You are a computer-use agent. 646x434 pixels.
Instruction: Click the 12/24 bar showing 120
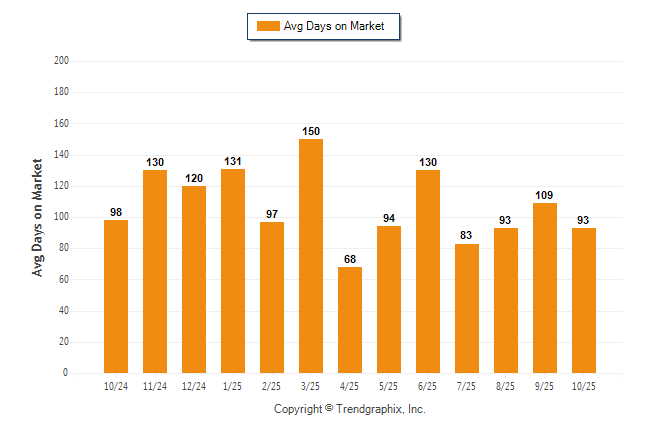tap(194, 279)
